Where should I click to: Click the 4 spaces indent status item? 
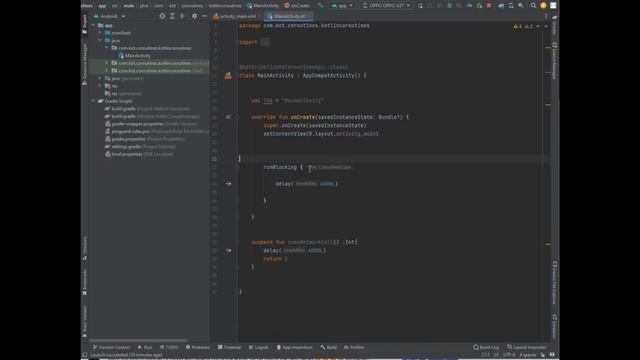(x=528, y=355)
